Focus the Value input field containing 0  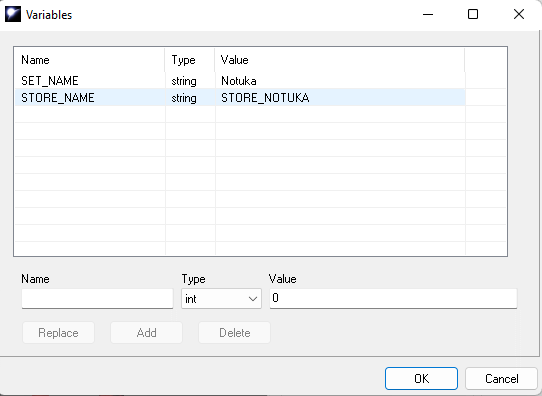(x=393, y=299)
